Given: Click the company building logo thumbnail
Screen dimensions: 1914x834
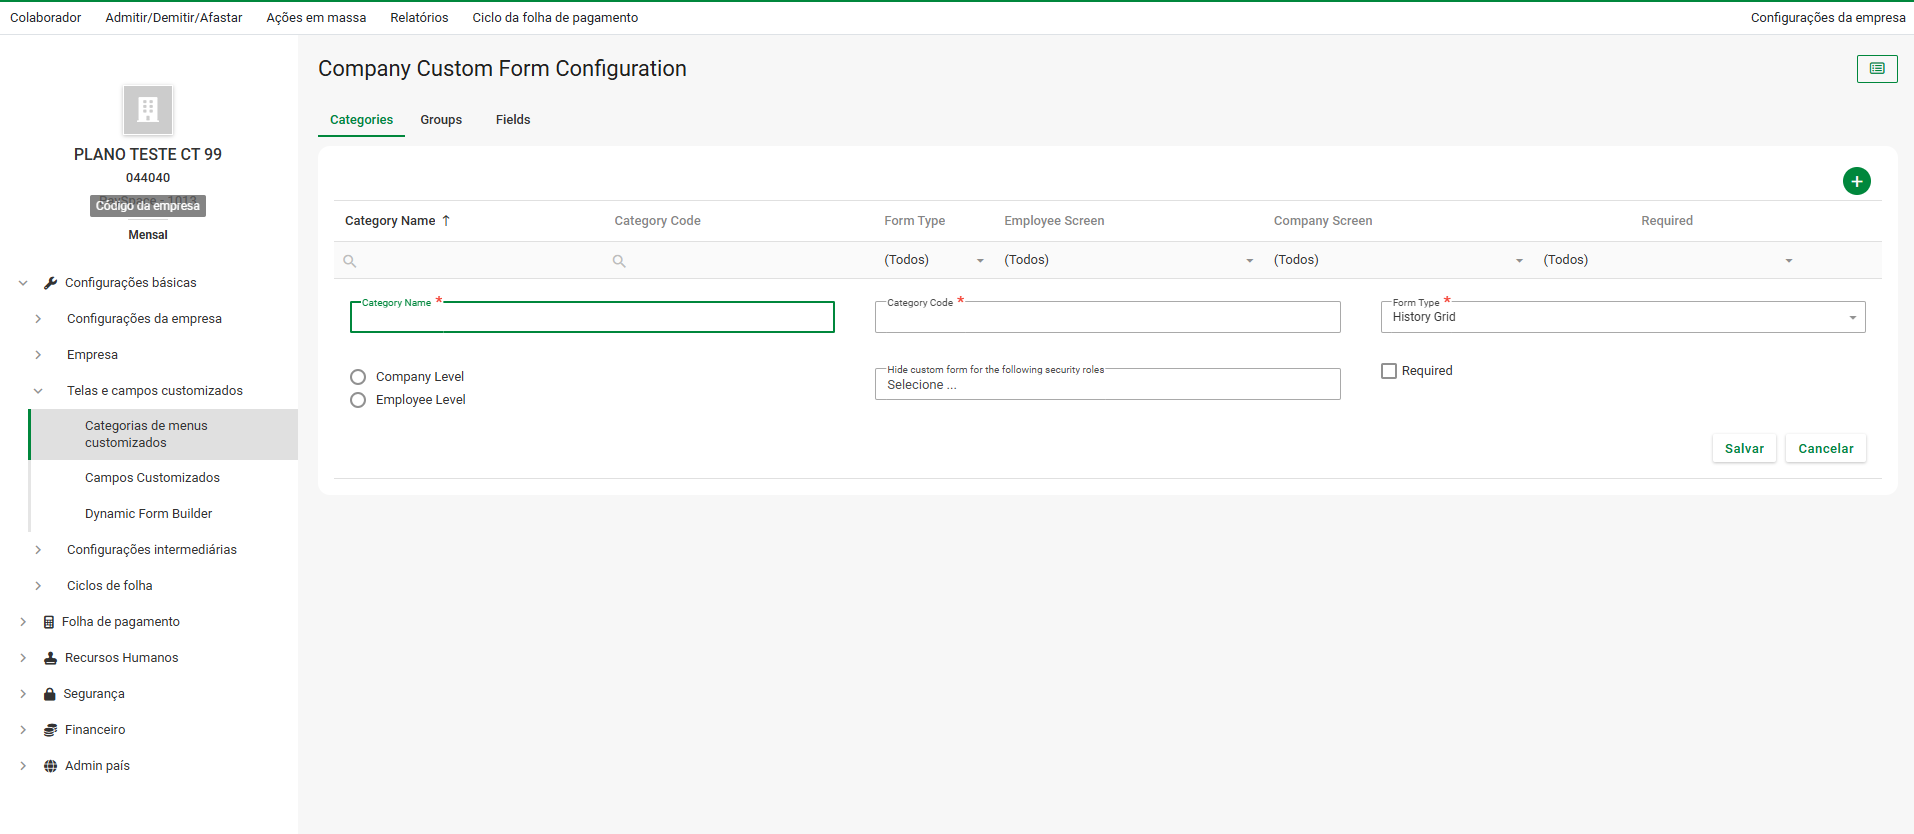Looking at the screenshot, I should pos(148,109).
